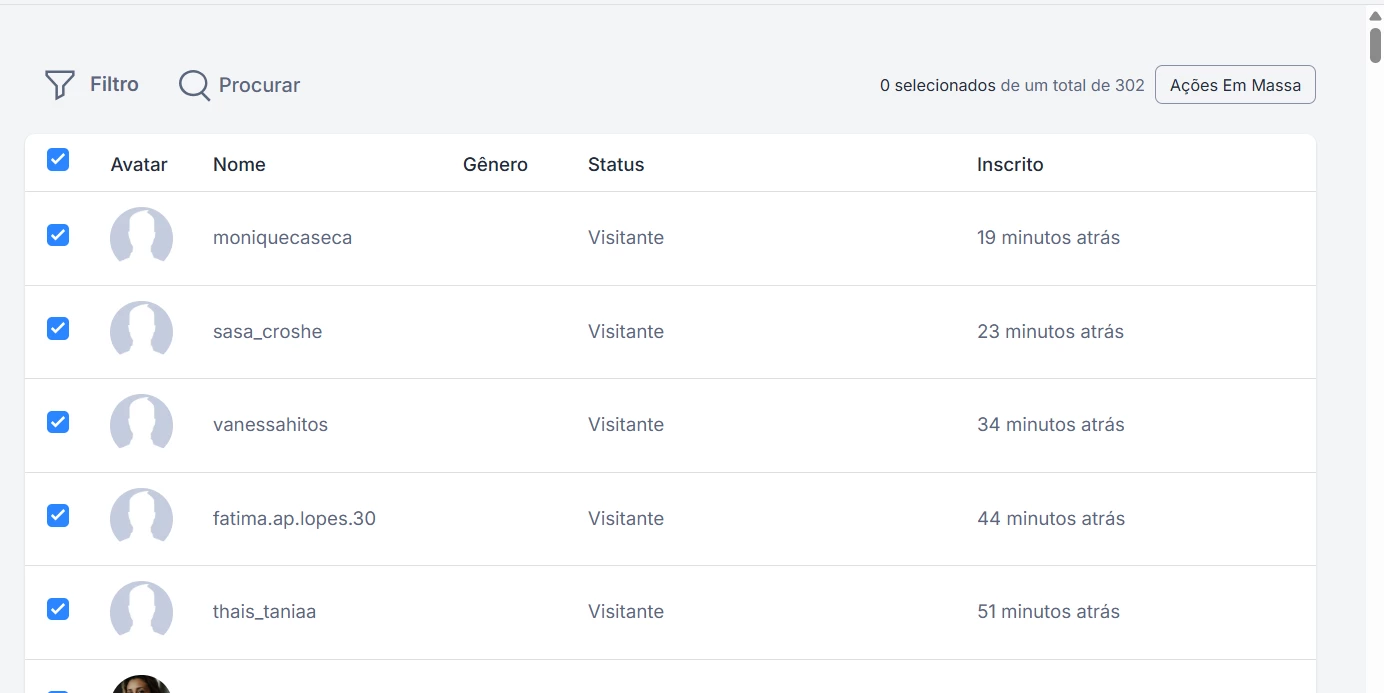Click the partially visible photo avatar
This screenshot has width=1384, height=693.
[x=141, y=684]
